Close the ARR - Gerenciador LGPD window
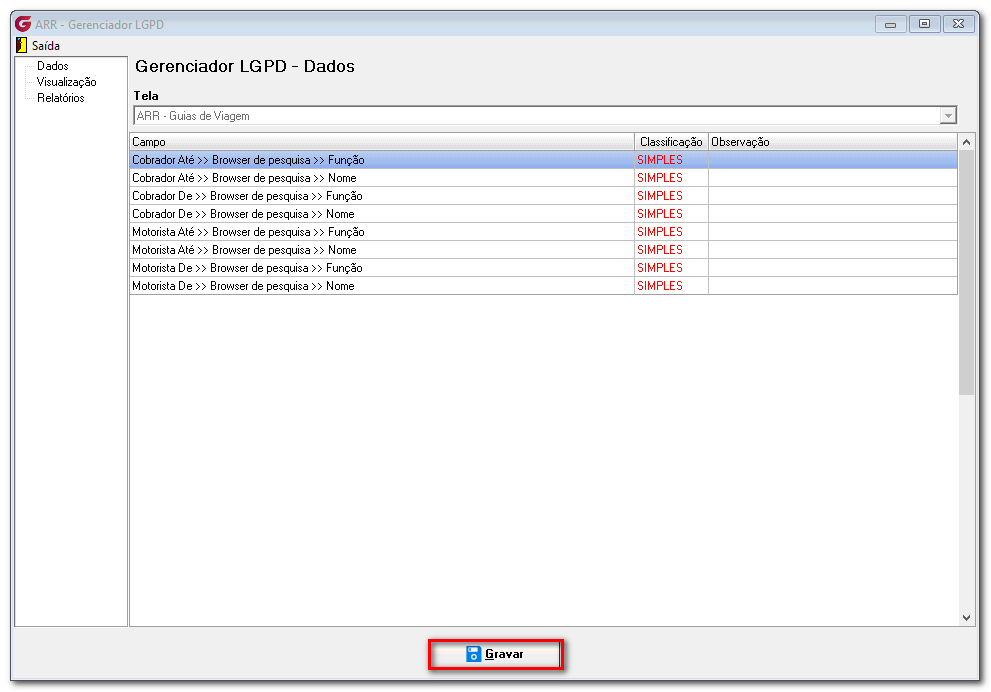Image resolution: width=991 pixels, height=692 pixels. pos(958,24)
